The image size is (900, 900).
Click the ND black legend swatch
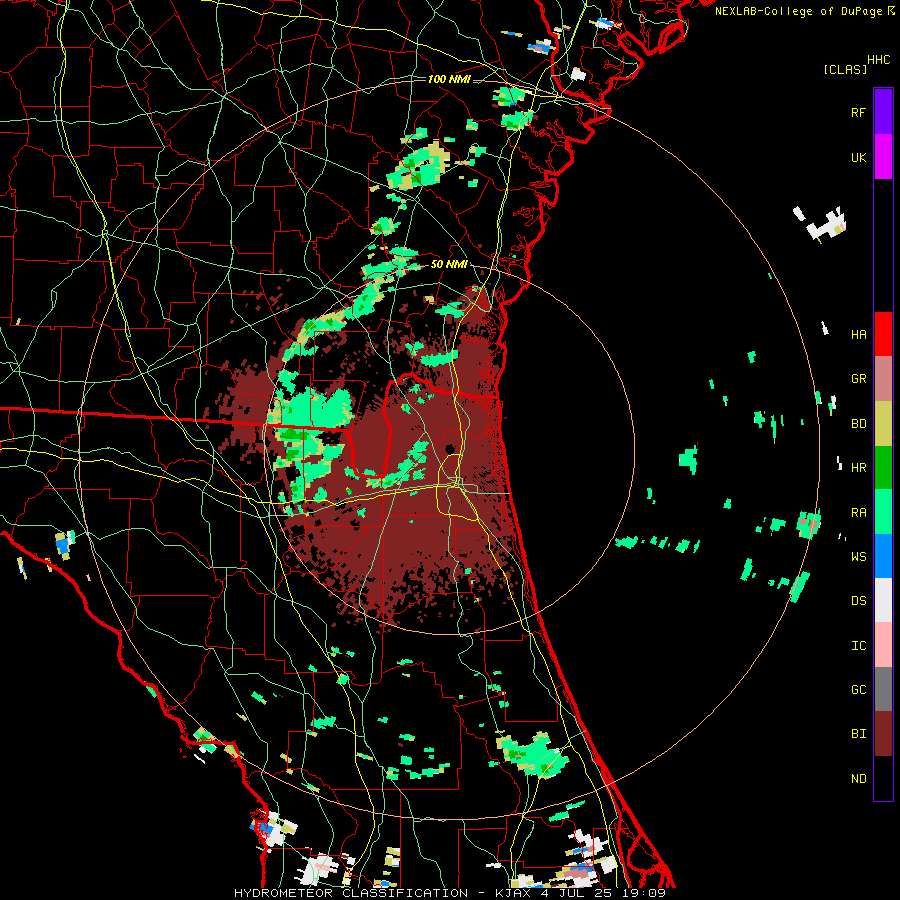tap(883, 778)
